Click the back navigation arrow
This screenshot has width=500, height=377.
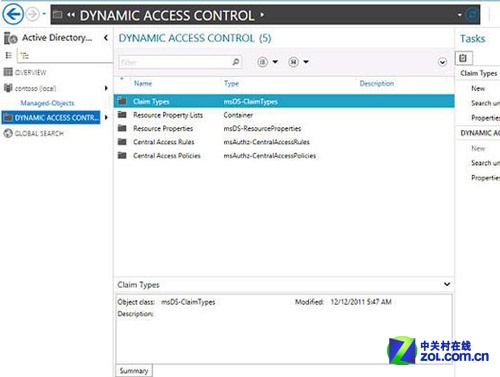point(13,14)
